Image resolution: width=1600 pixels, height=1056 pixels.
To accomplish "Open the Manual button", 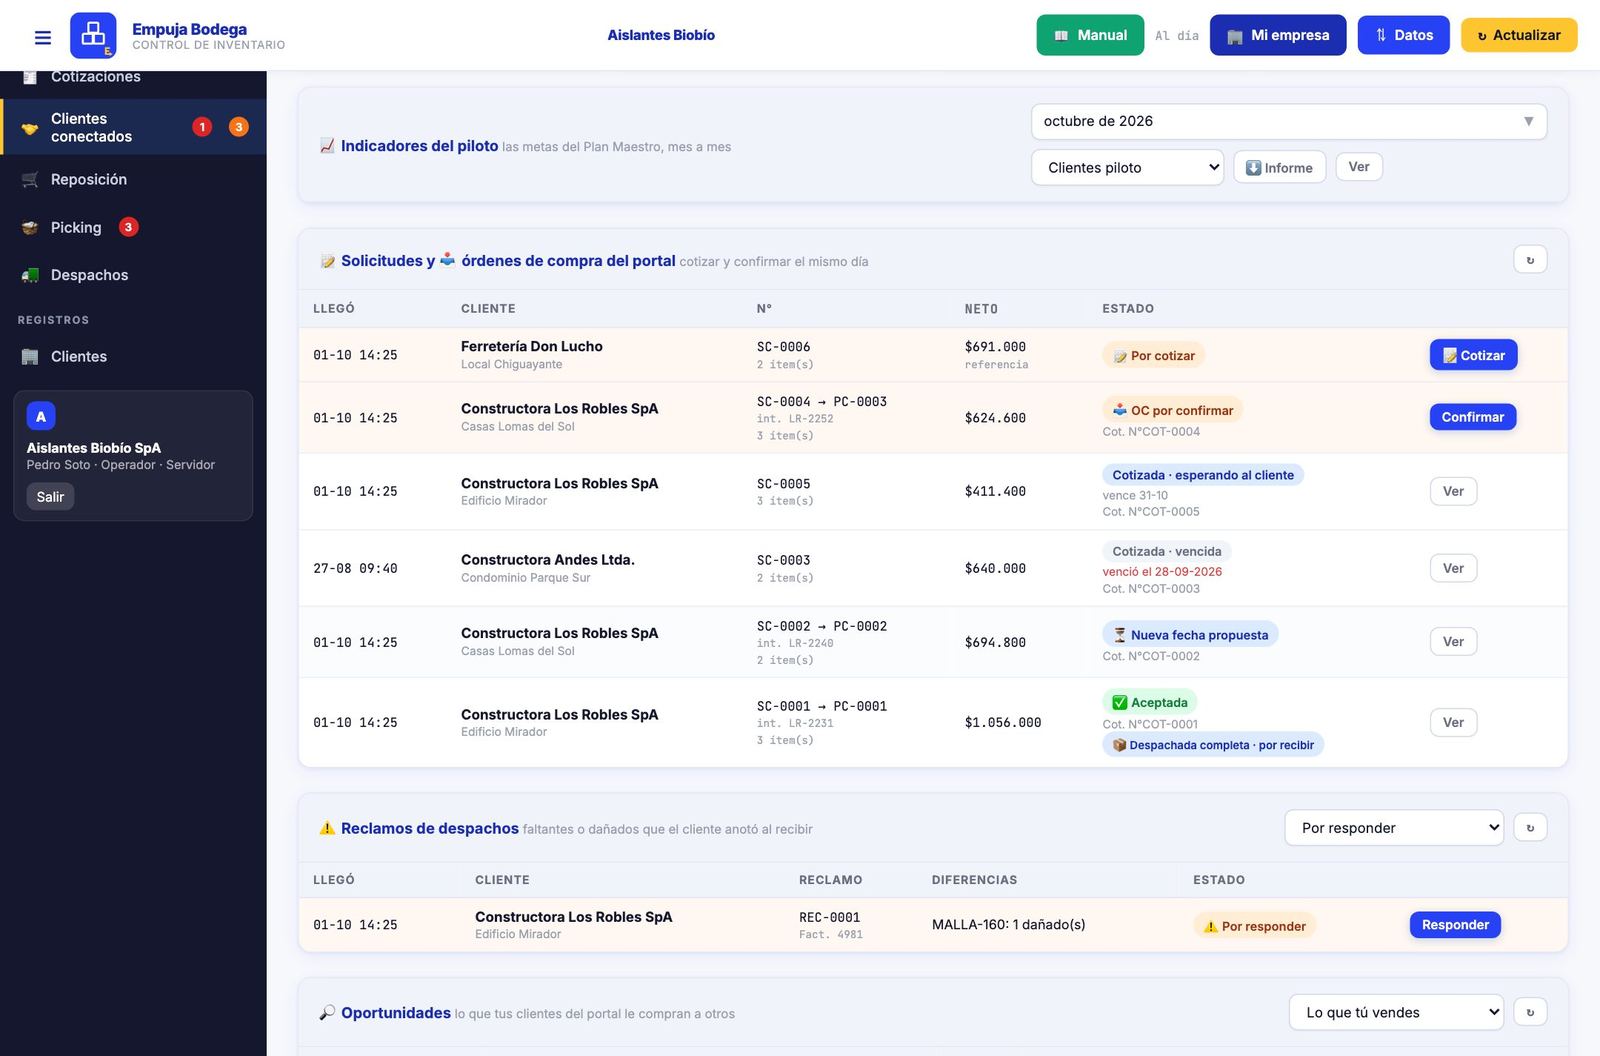I will (1090, 35).
